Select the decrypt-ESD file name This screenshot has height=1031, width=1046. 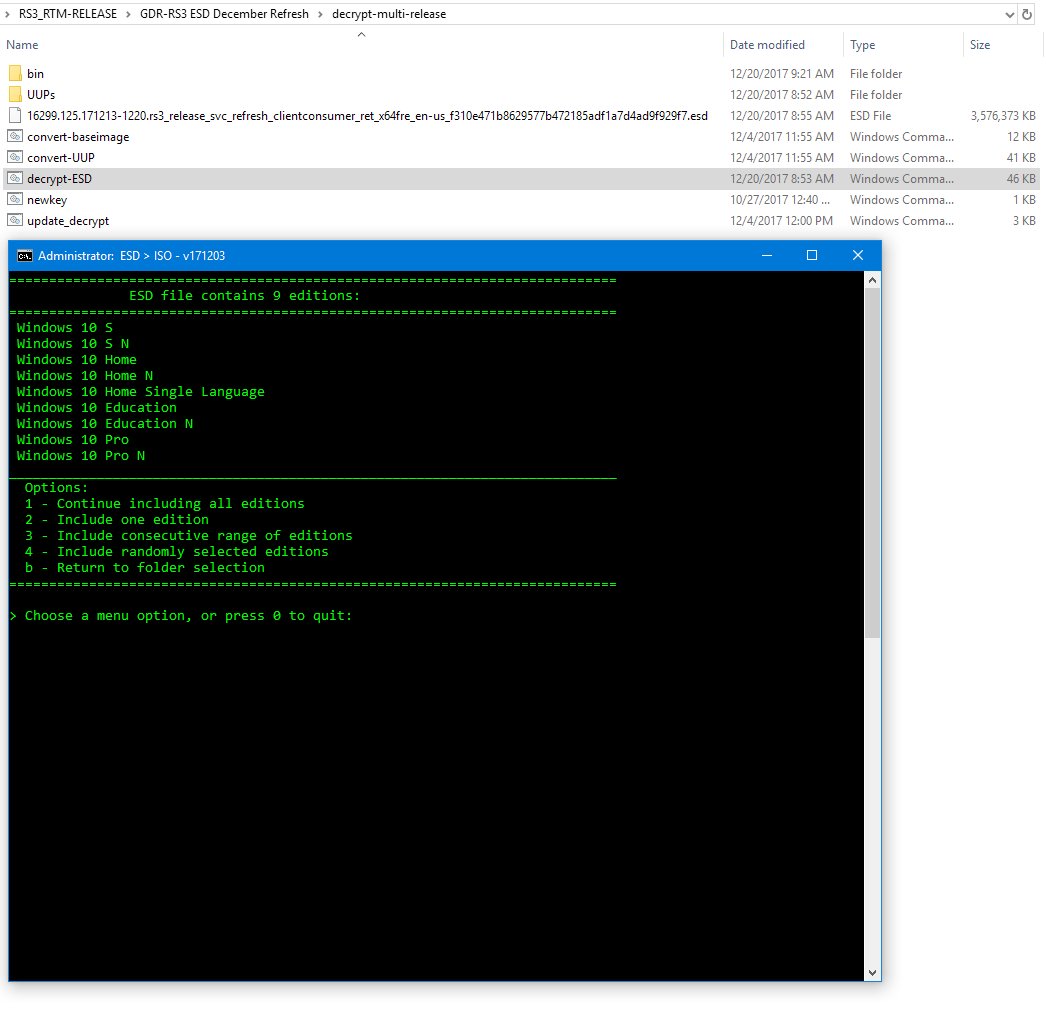(59, 178)
